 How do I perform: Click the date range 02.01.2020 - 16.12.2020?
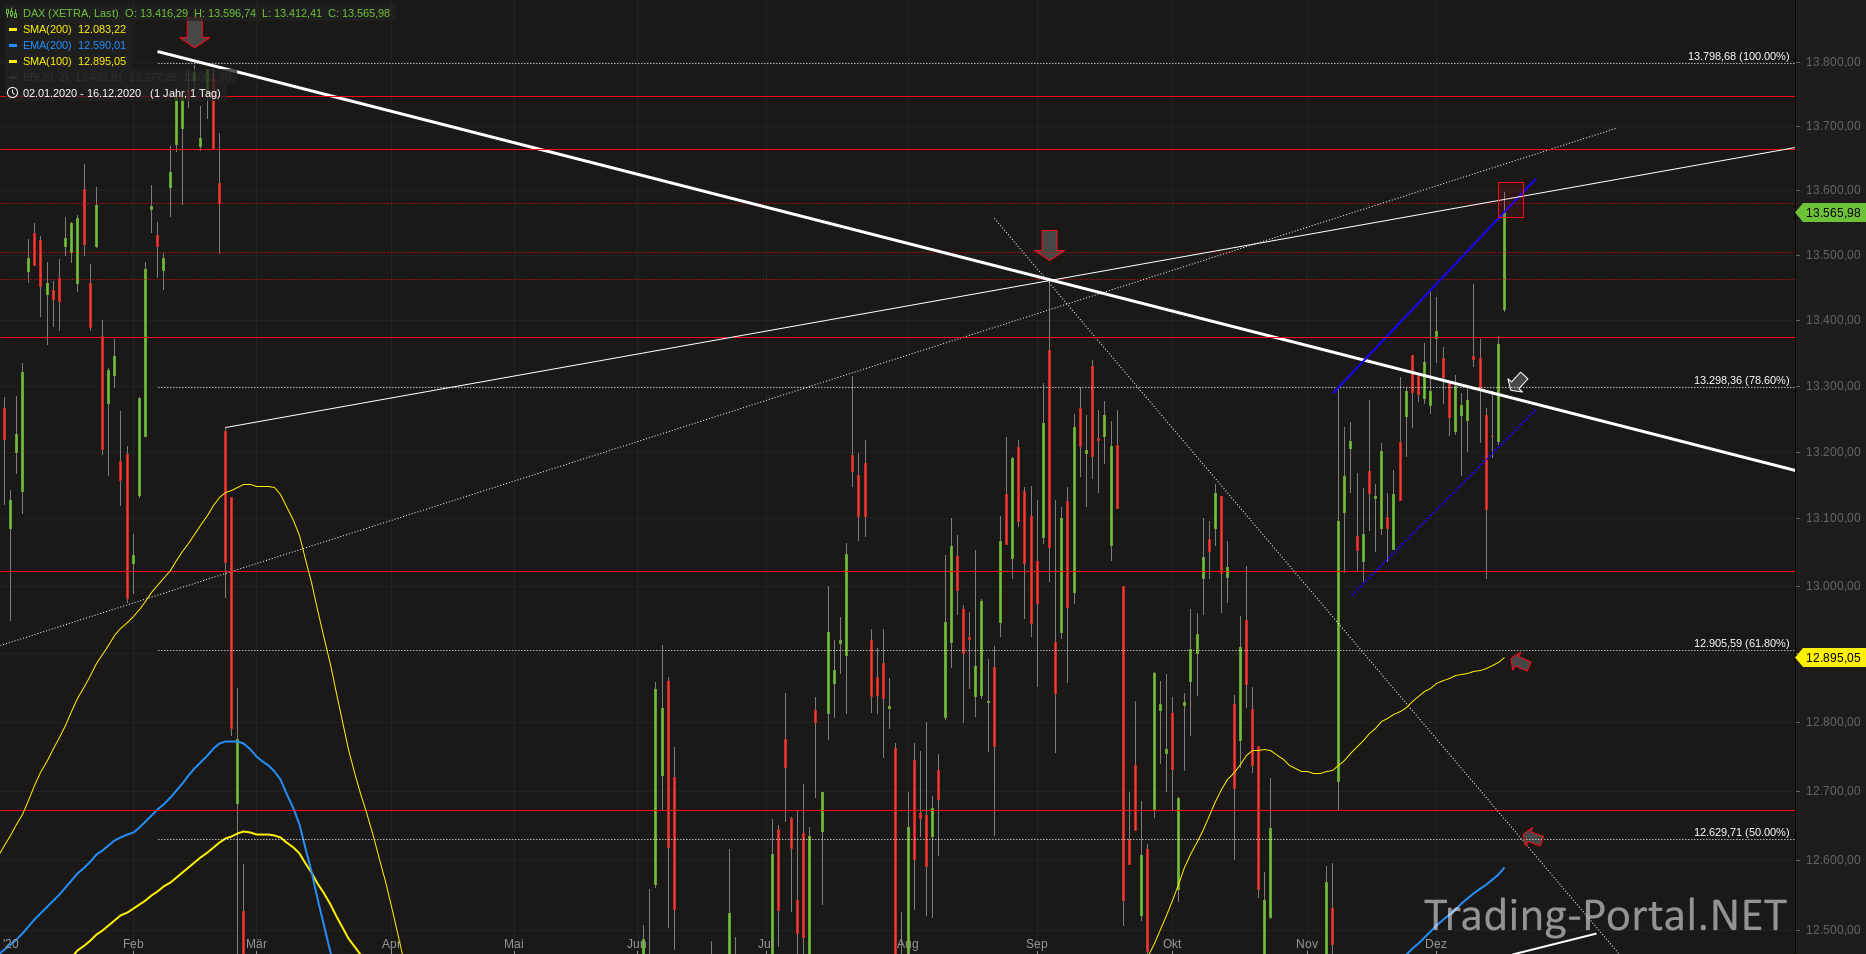82,93
